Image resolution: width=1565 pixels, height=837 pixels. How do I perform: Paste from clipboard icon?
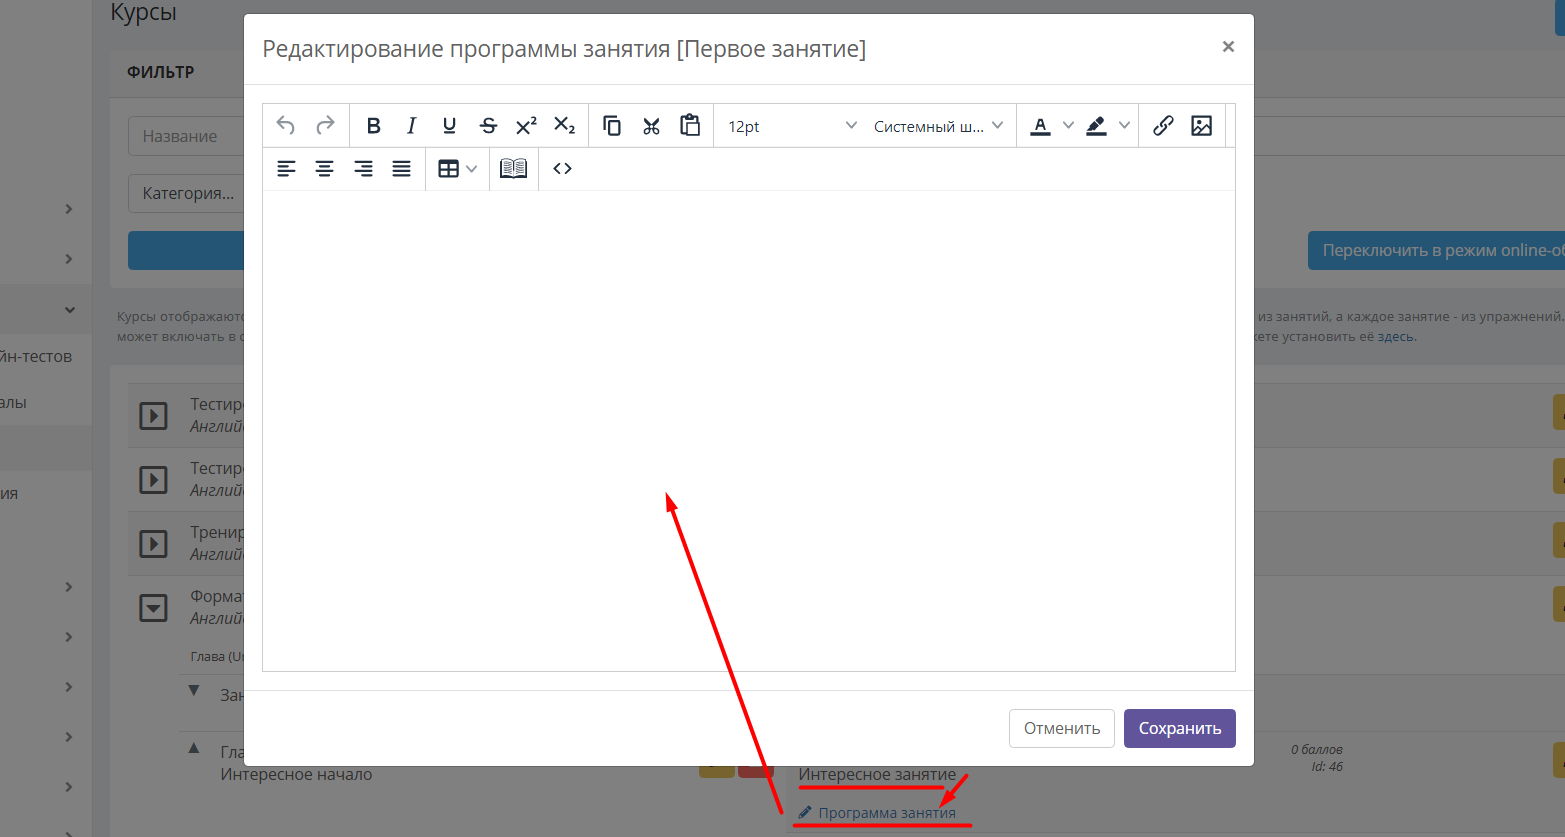[690, 125]
